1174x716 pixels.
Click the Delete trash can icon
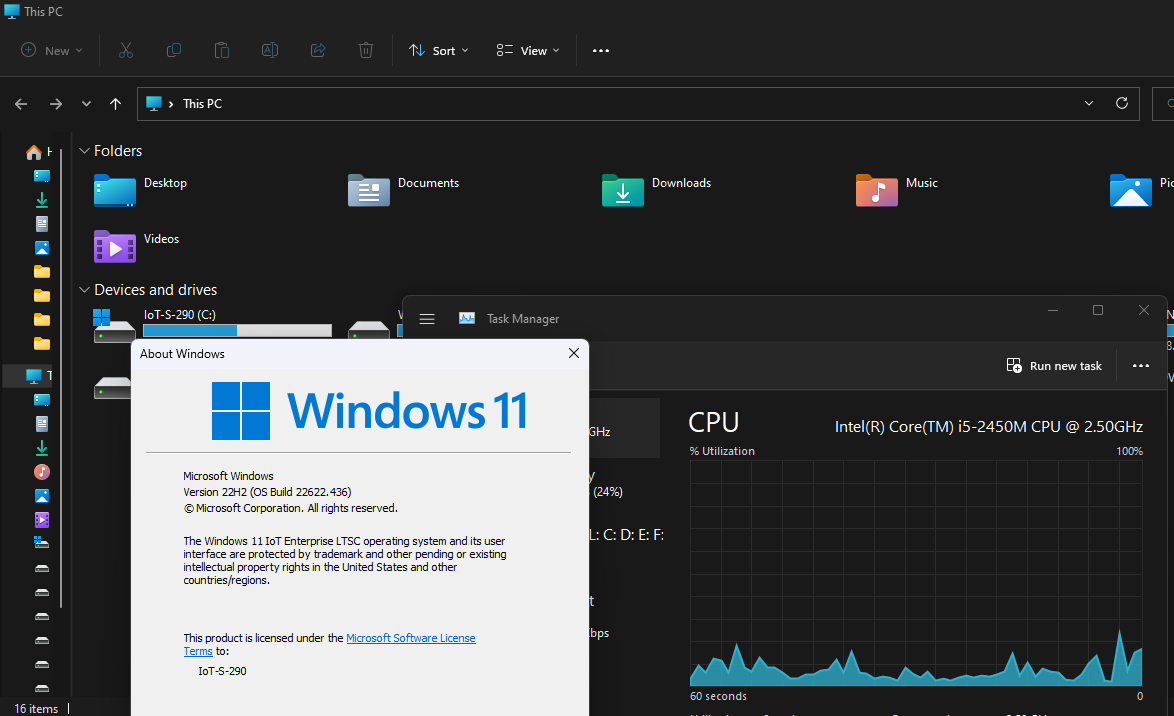[x=366, y=50]
